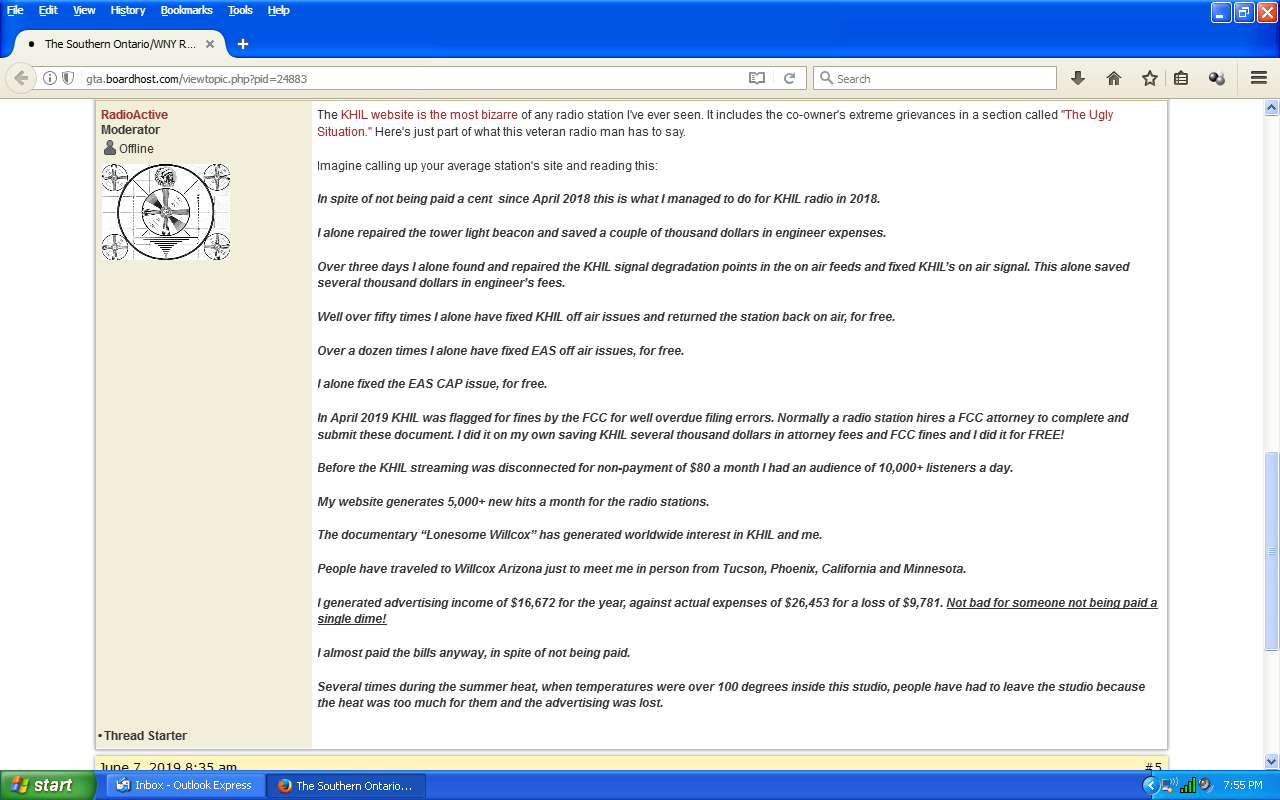Viewport: 1280px width, 800px height.
Task: Click the vertical scrollbar thumb
Action: coord(1272,550)
